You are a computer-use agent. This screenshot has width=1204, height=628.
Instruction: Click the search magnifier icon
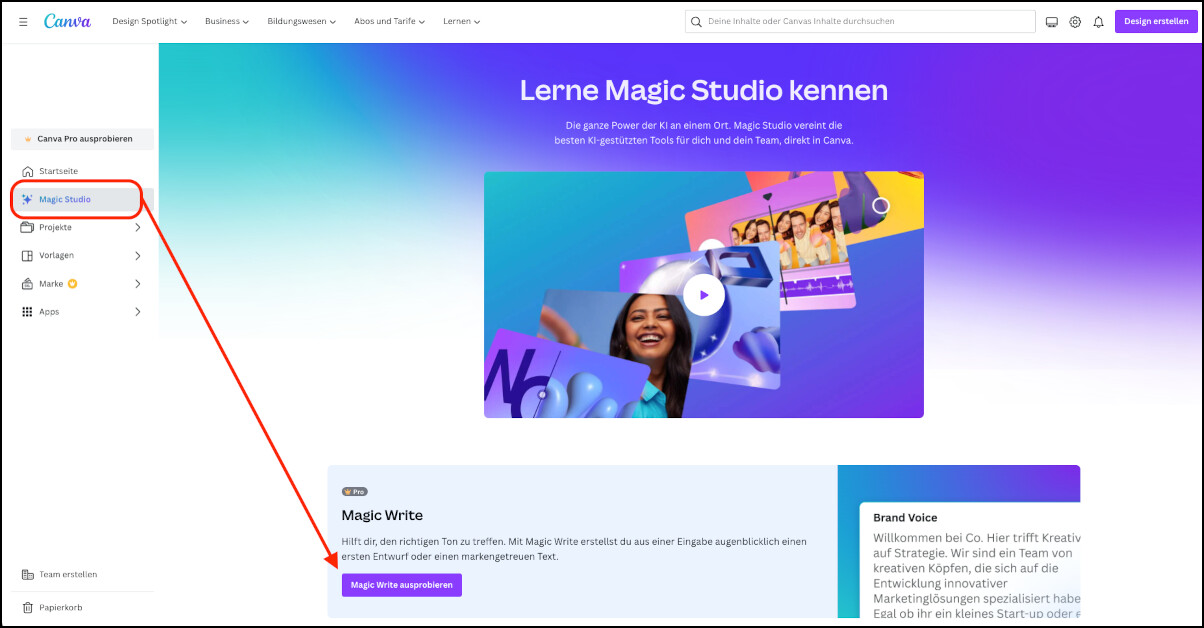pyautogui.click(x=697, y=21)
